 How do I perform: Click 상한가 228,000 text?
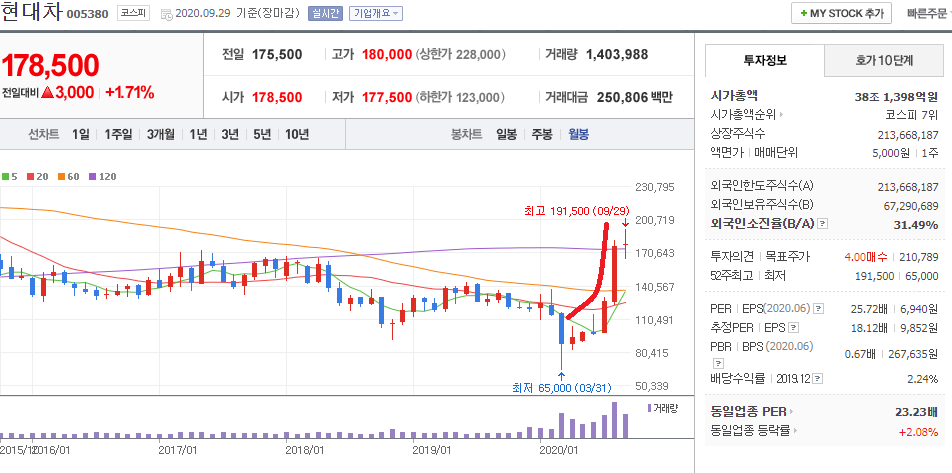click(x=461, y=55)
